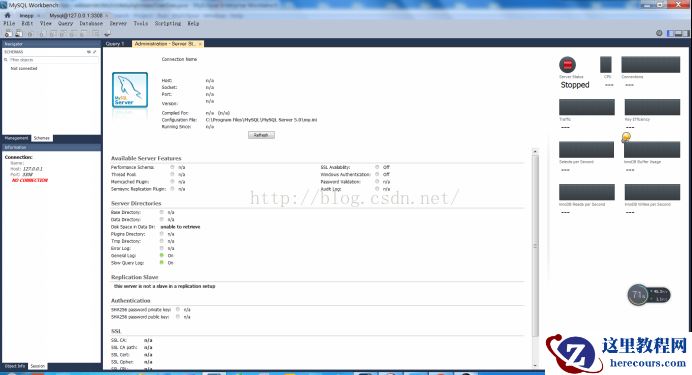This screenshot has height=375, width=692.
Task: Switch to the Query 1 tab
Action: pyautogui.click(x=115, y=44)
